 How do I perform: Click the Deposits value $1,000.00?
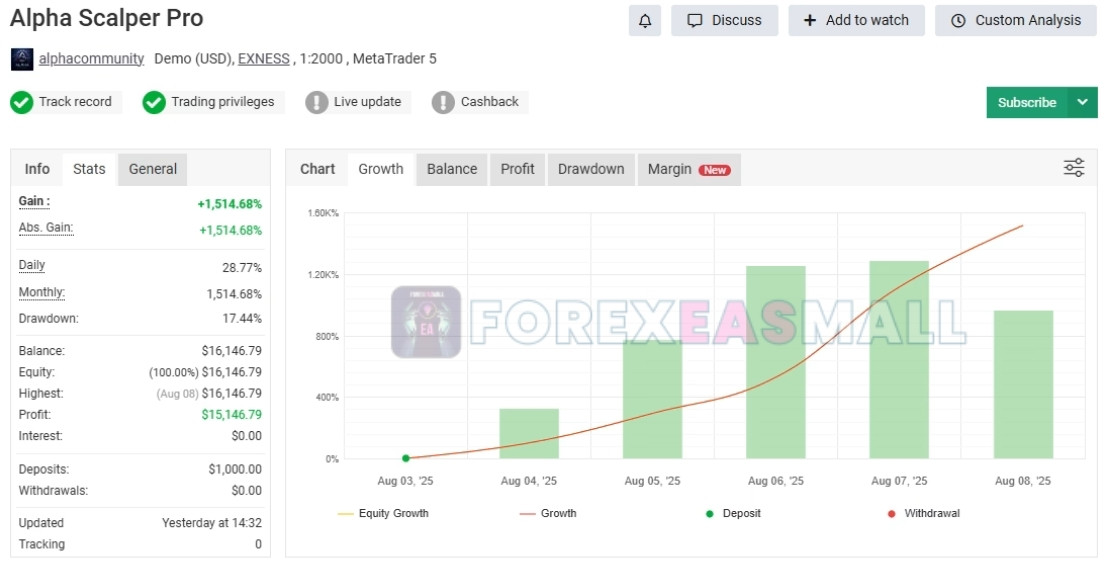(235, 469)
